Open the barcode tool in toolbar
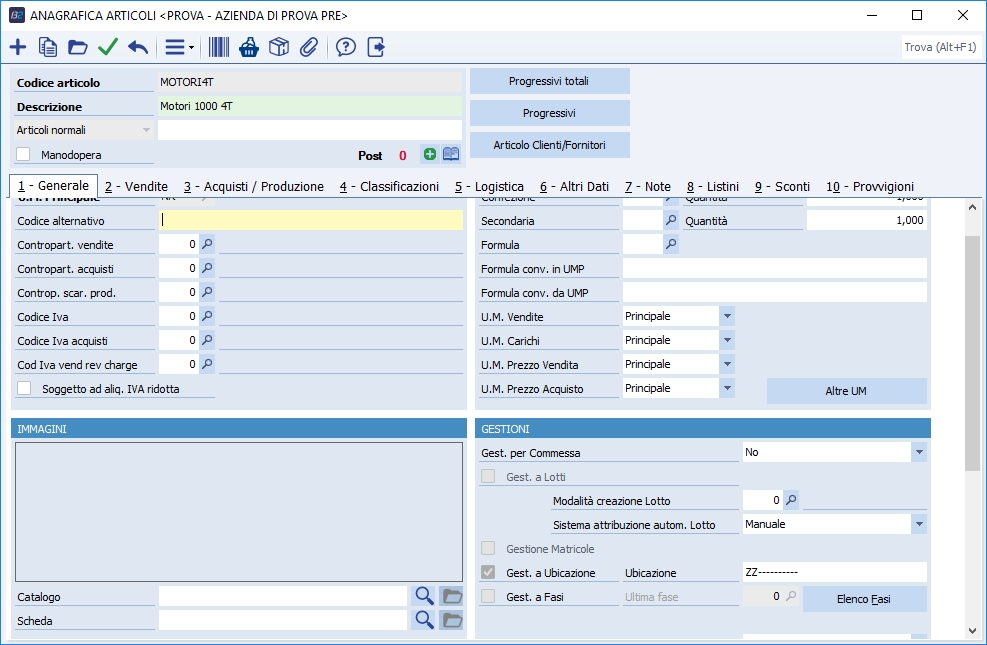 pos(219,47)
